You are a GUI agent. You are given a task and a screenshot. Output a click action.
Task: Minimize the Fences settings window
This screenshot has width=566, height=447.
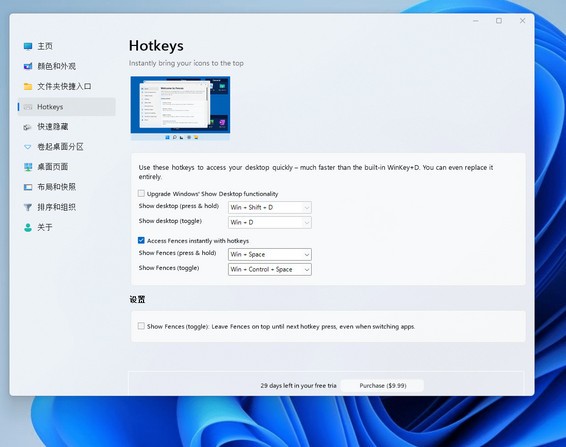(x=476, y=21)
